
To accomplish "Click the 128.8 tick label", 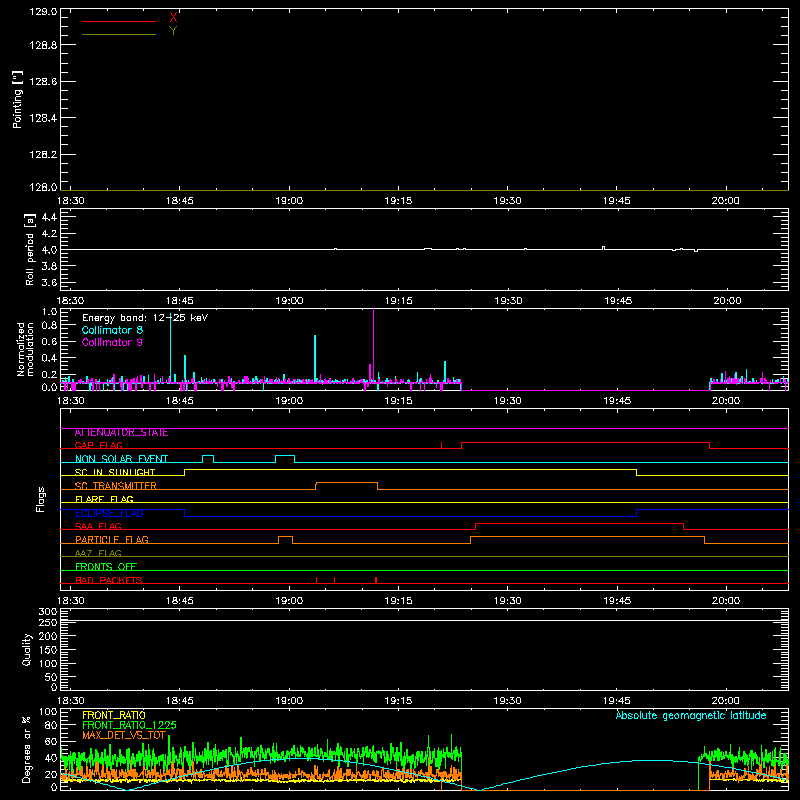I will pyautogui.click(x=43, y=45).
